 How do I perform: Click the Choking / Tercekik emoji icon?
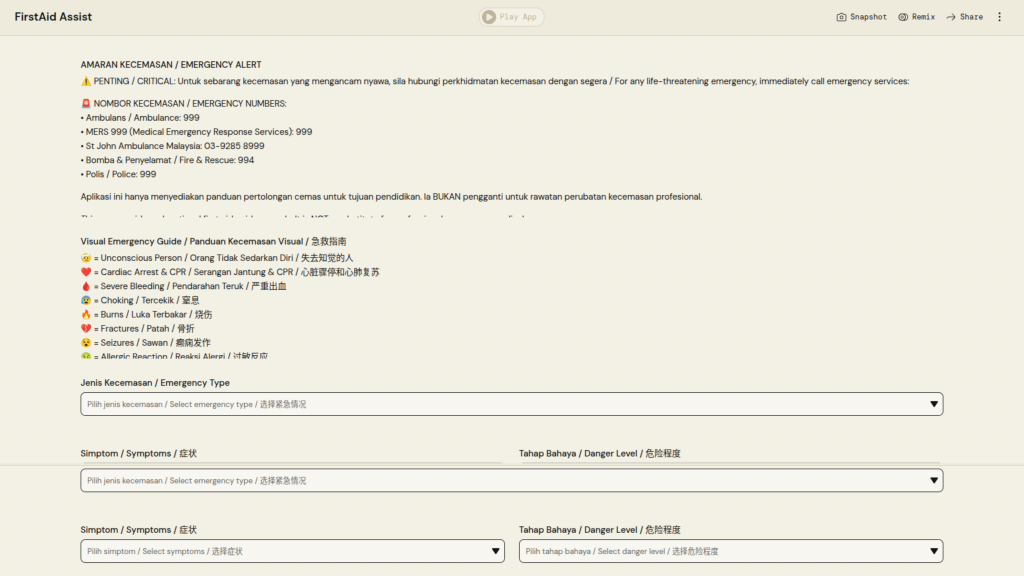[x=86, y=300]
